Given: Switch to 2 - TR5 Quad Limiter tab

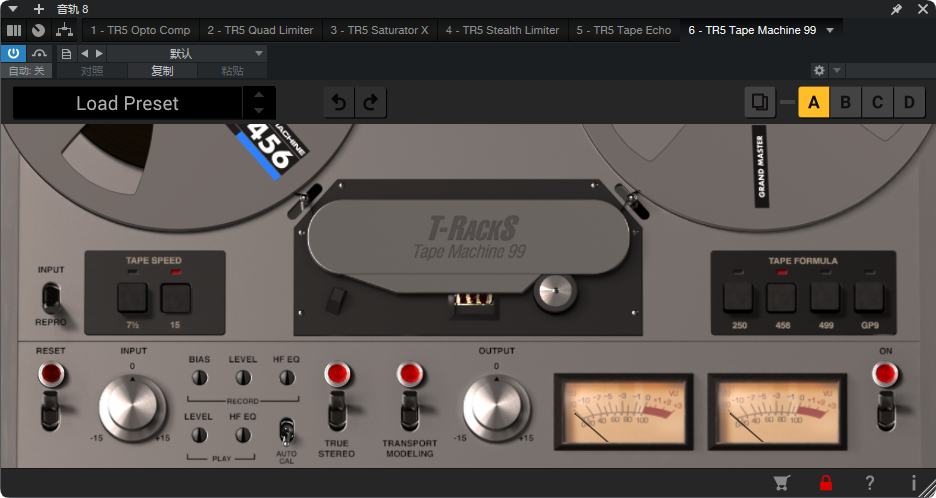Looking at the screenshot, I should coord(260,30).
